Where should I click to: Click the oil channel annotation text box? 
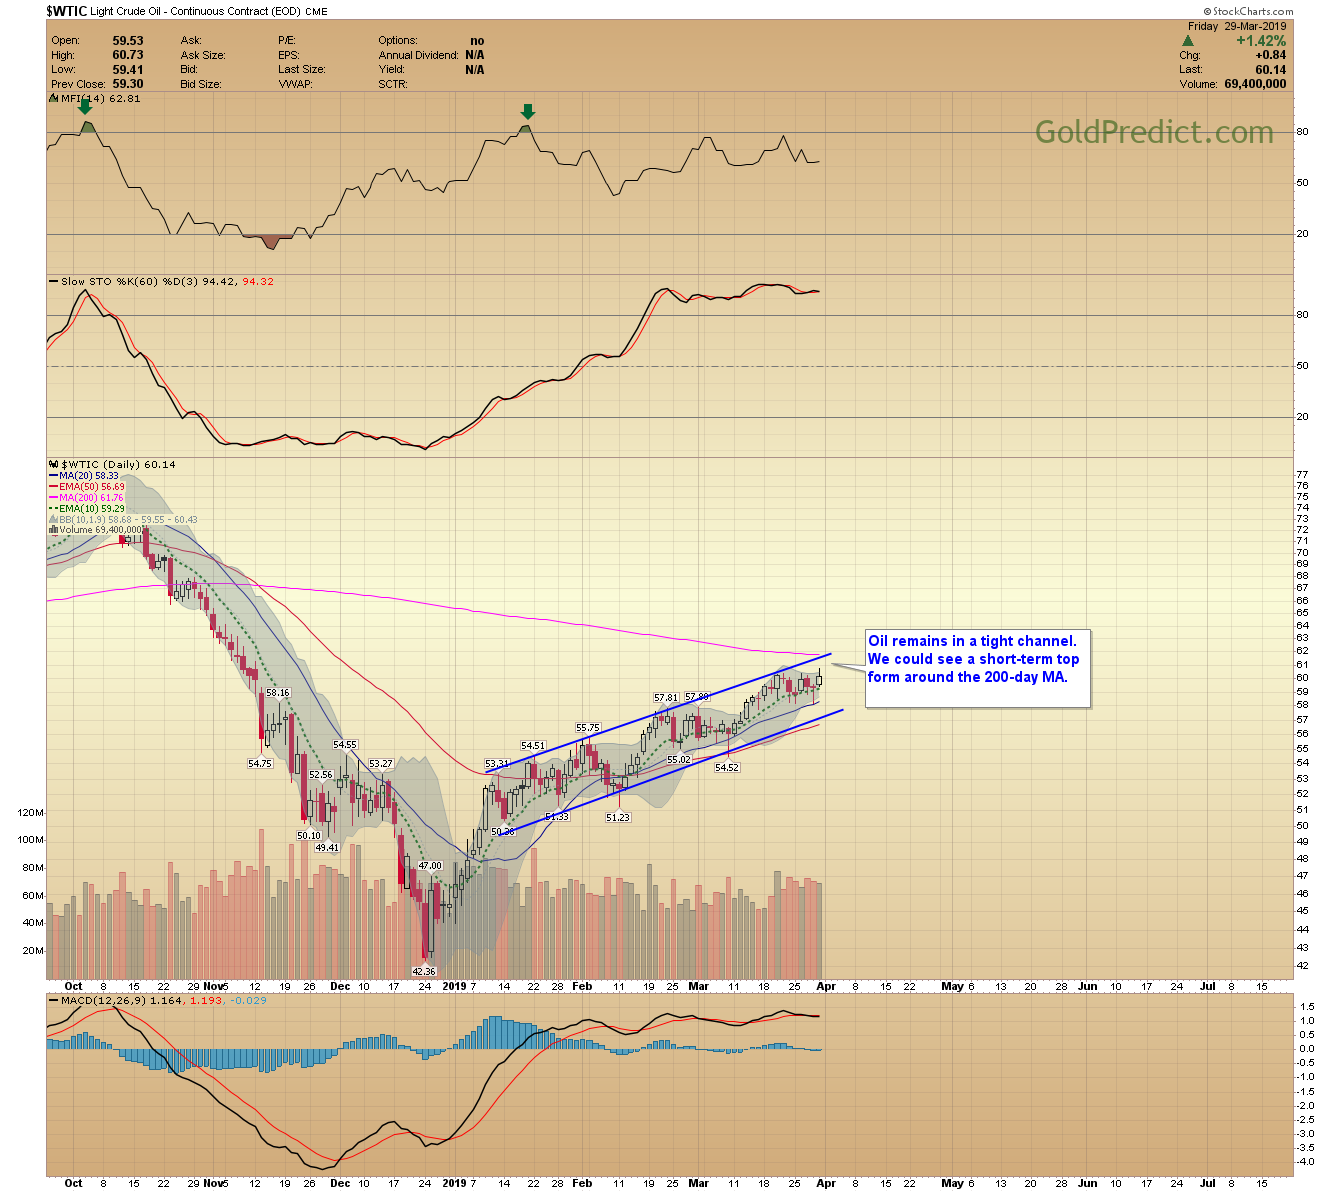[977, 669]
